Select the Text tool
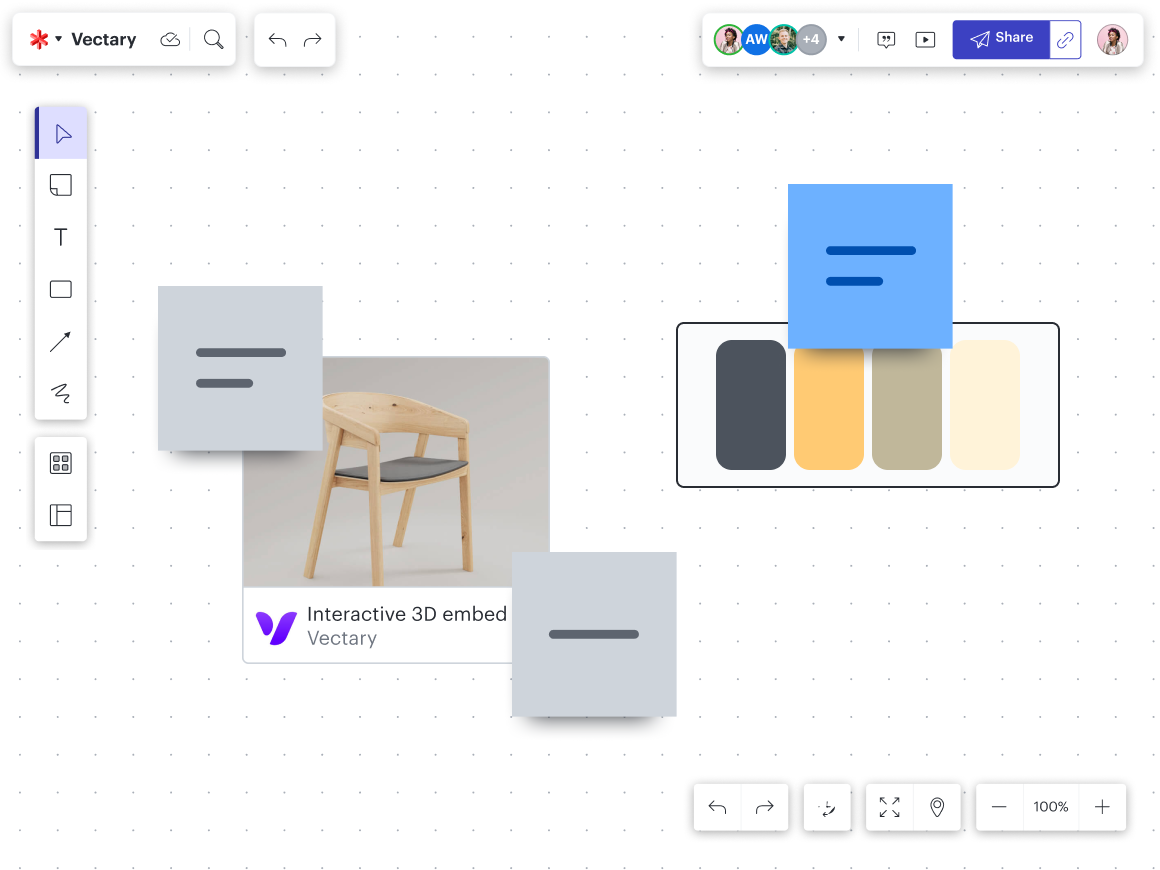 [x=61, y=237]
